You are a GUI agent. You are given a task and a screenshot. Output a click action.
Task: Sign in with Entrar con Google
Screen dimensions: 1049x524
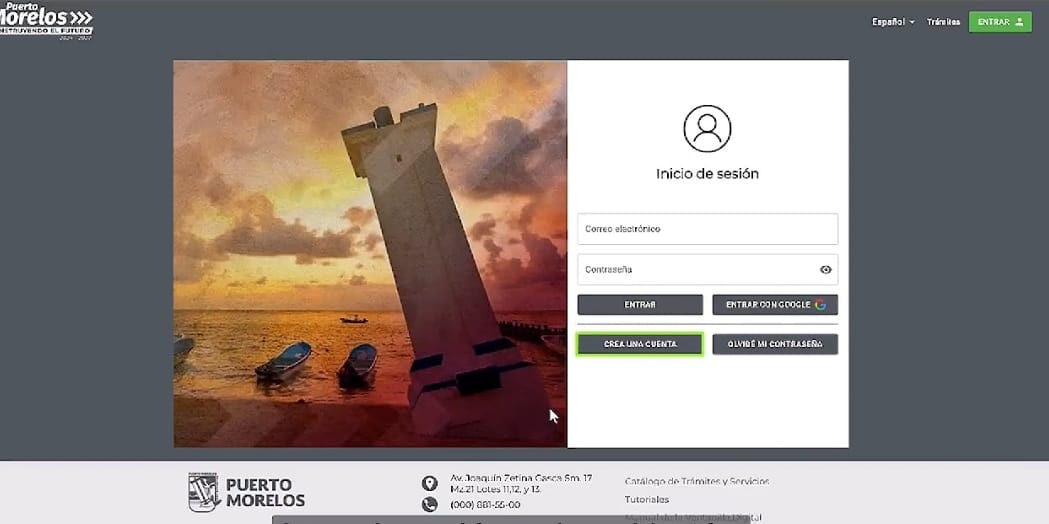[774, 305]
